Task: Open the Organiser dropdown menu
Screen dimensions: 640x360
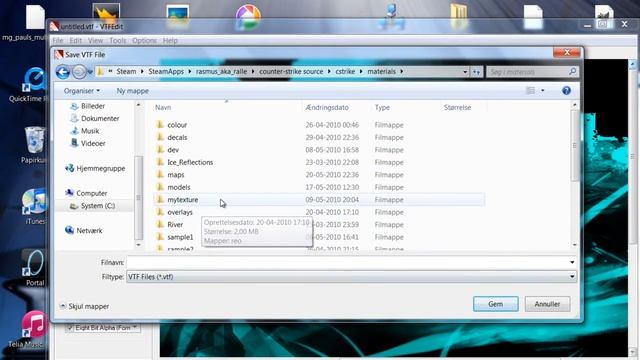Action: (x=82, y=91)
